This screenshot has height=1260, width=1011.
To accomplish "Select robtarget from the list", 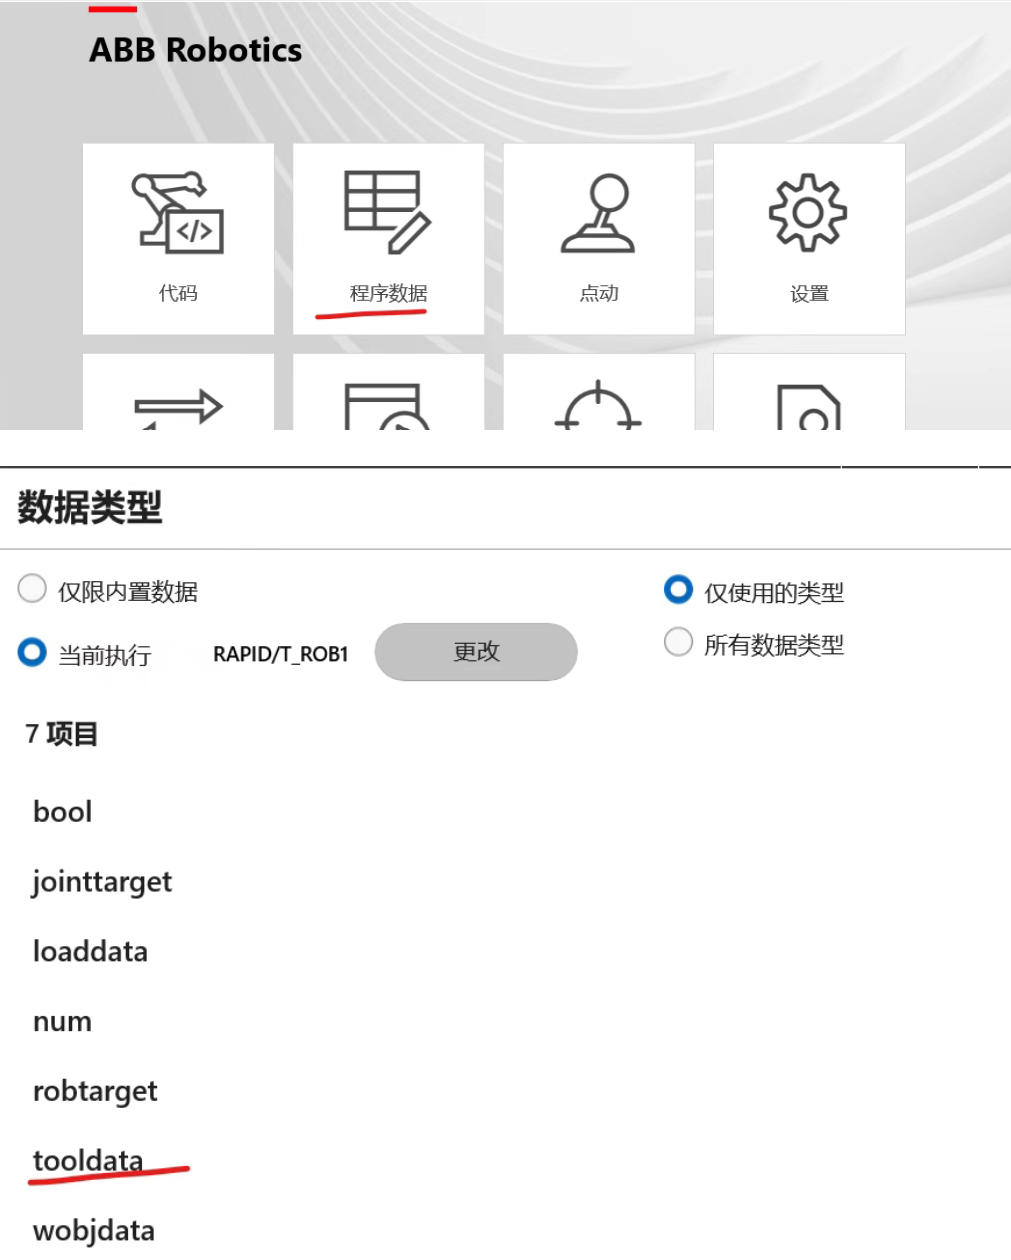I will click(x=95, y=1092).
